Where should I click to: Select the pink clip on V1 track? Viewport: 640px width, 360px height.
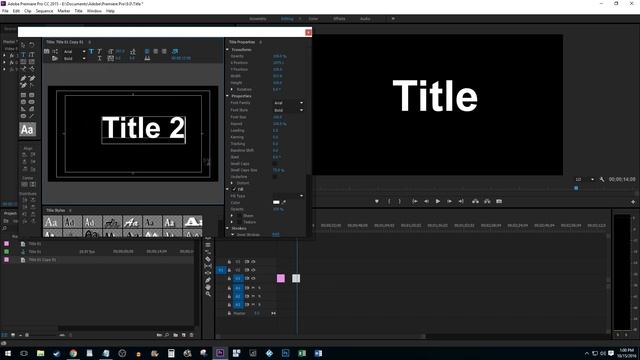(x=281, y=278)
